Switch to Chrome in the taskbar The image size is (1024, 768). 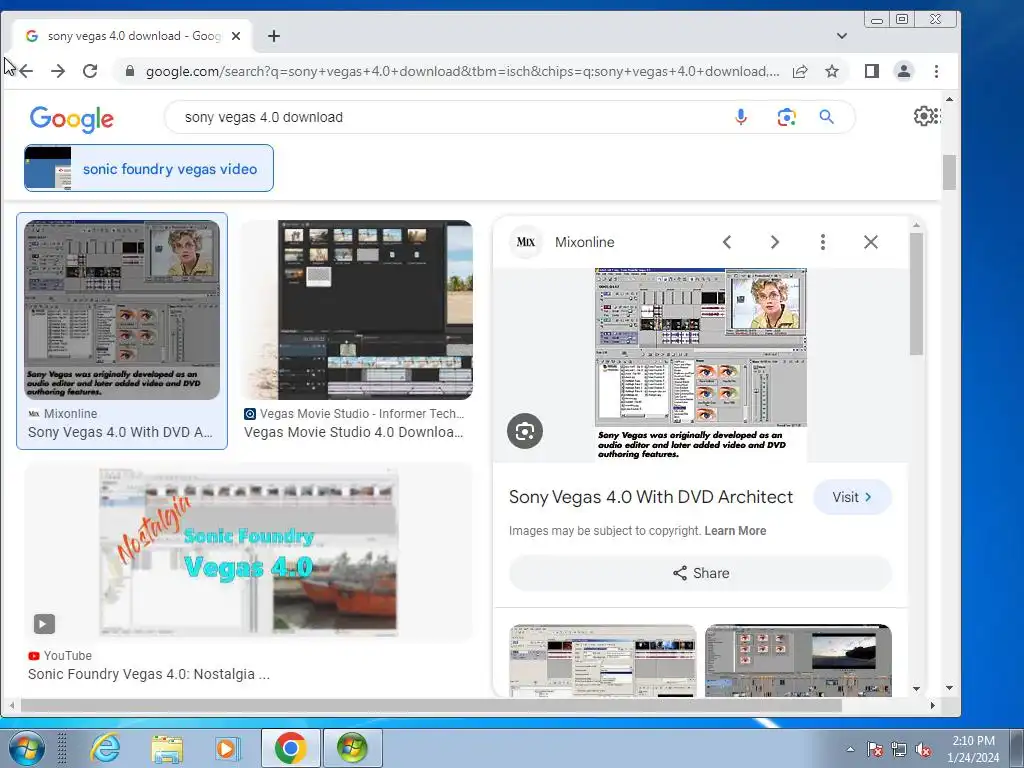pos(291,748)
